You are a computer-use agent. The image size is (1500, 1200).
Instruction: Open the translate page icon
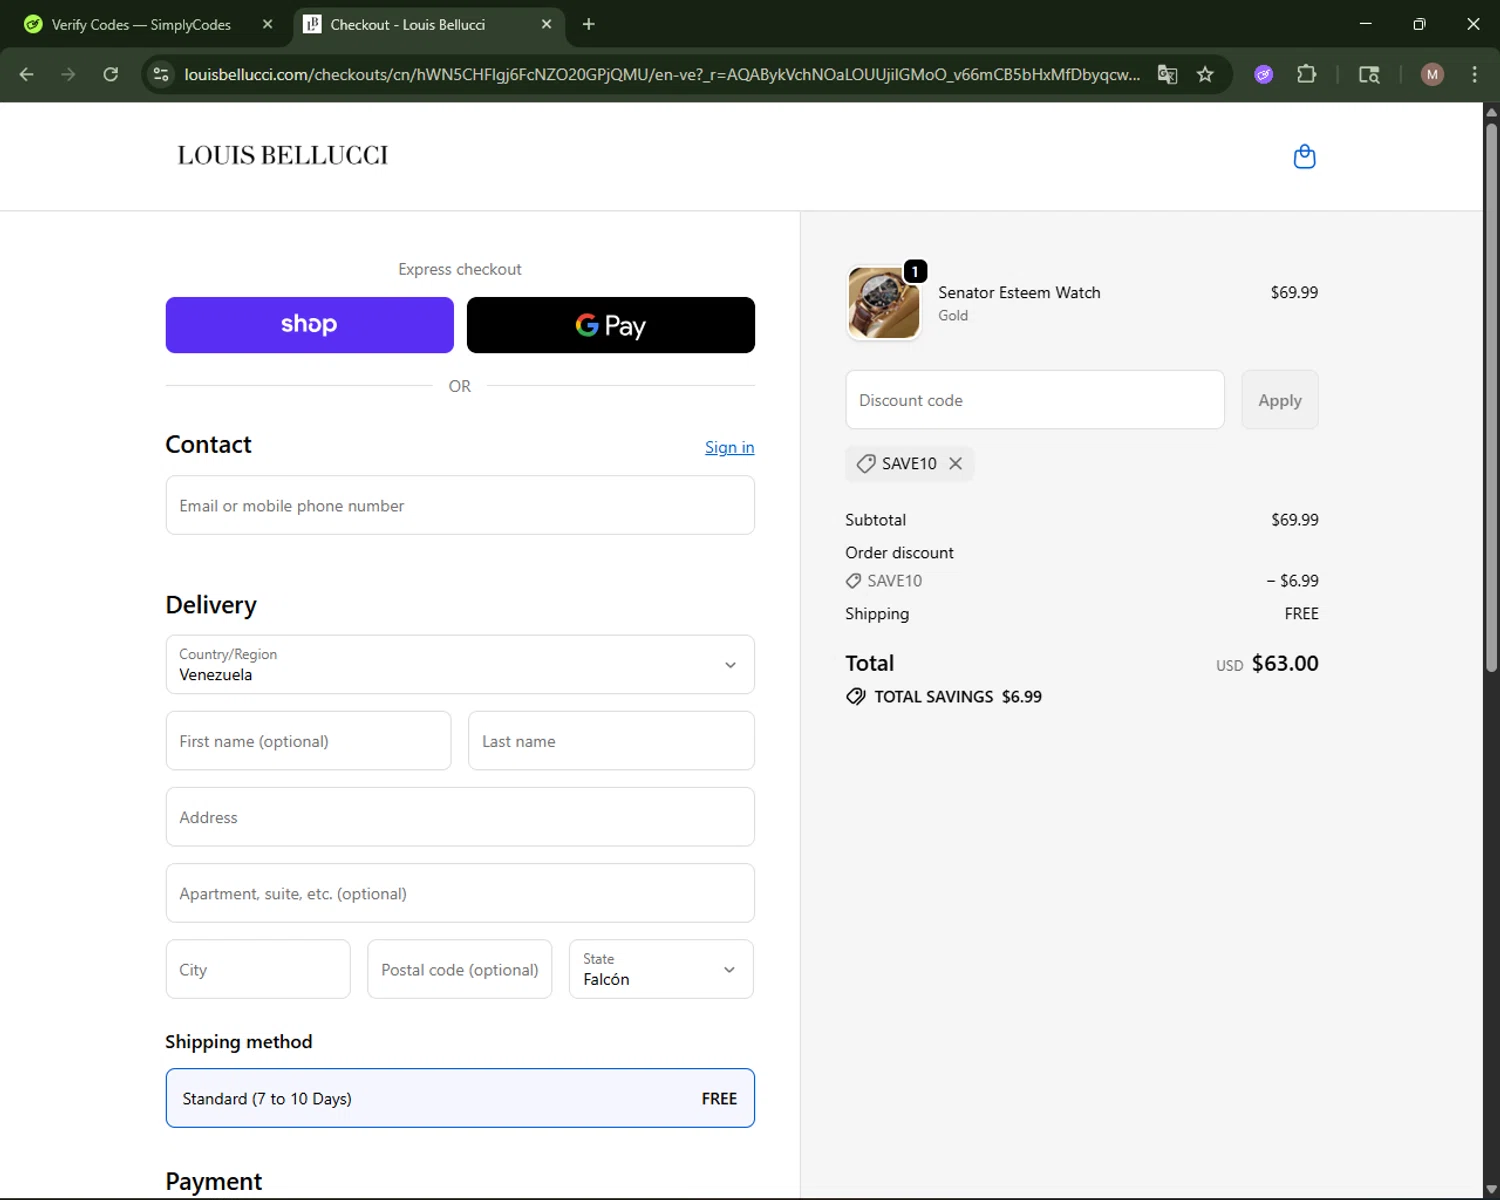point(1167,74)
